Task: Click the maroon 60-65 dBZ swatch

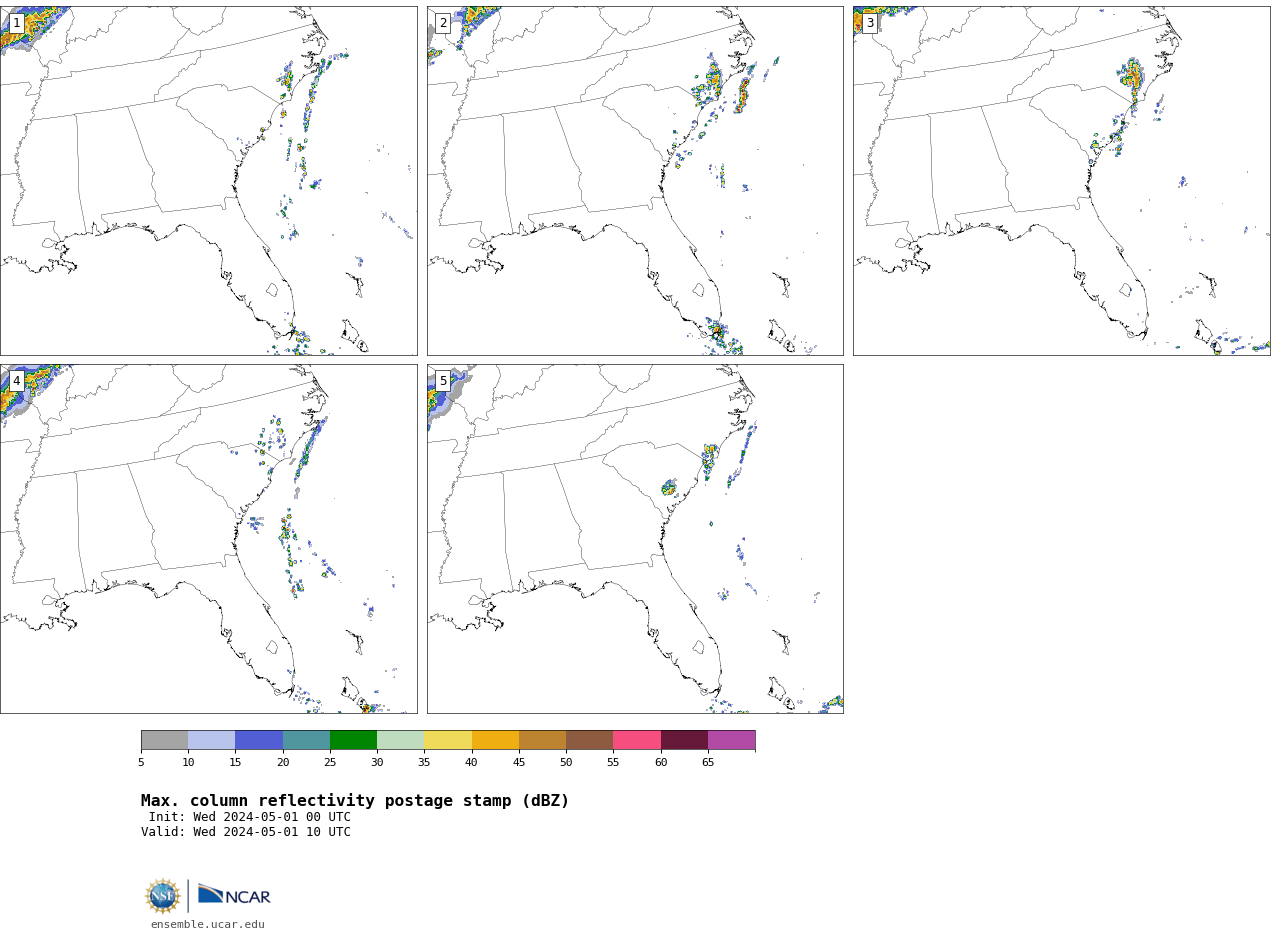Action: 684,740
